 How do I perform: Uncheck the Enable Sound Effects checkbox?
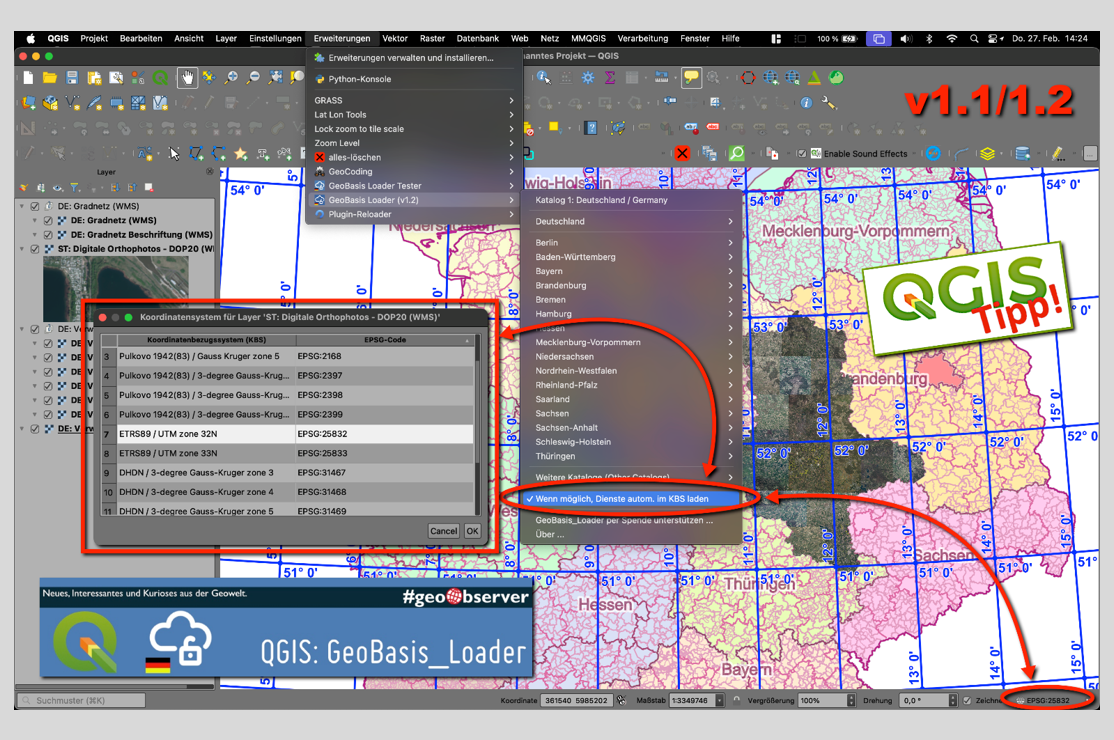point(800,153)
